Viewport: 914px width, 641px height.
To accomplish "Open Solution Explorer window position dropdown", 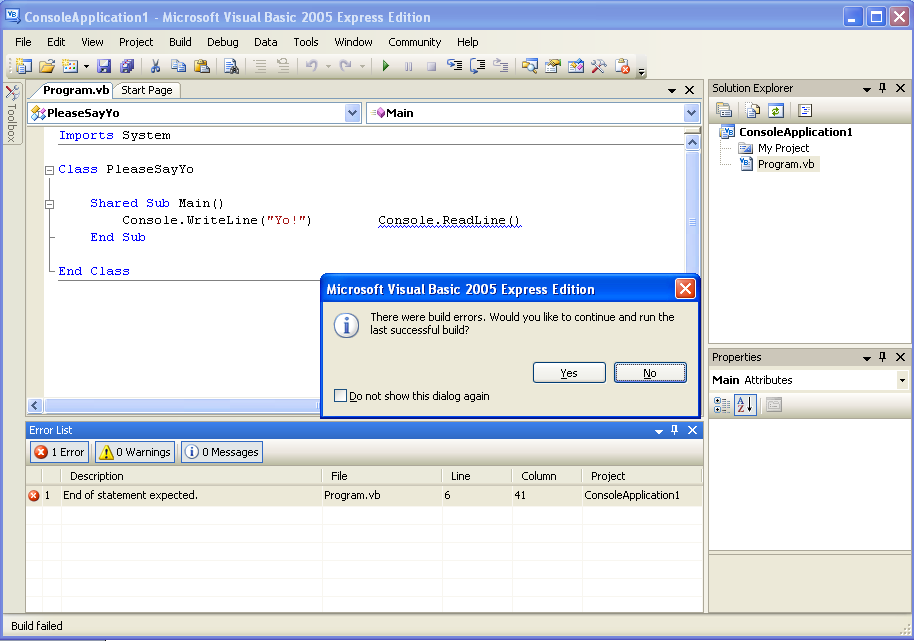I will (867, 89).
